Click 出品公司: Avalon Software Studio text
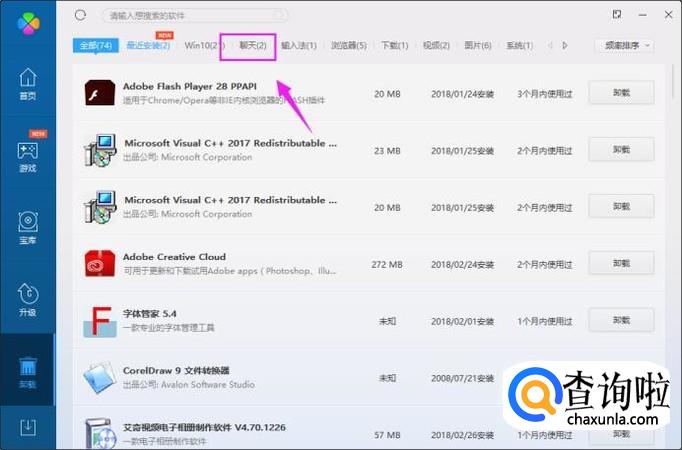The height and width of the screenshot is (450, 682). point(188,385)
